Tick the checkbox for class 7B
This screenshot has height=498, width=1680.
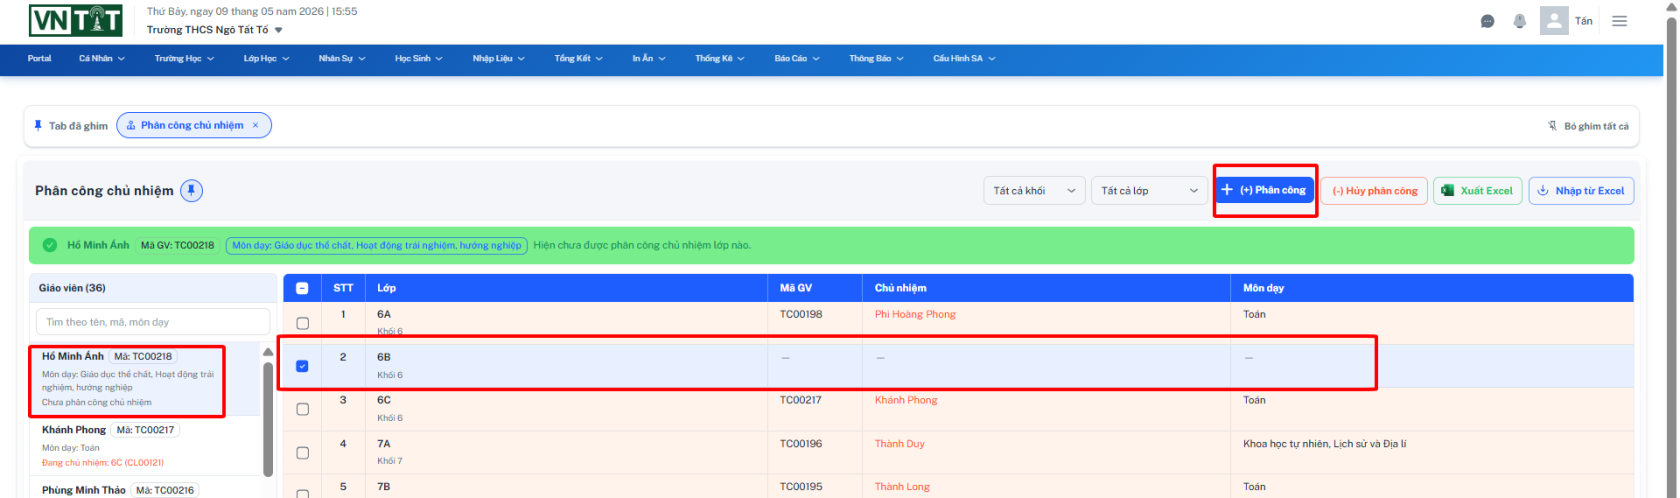tap(303, 493)
